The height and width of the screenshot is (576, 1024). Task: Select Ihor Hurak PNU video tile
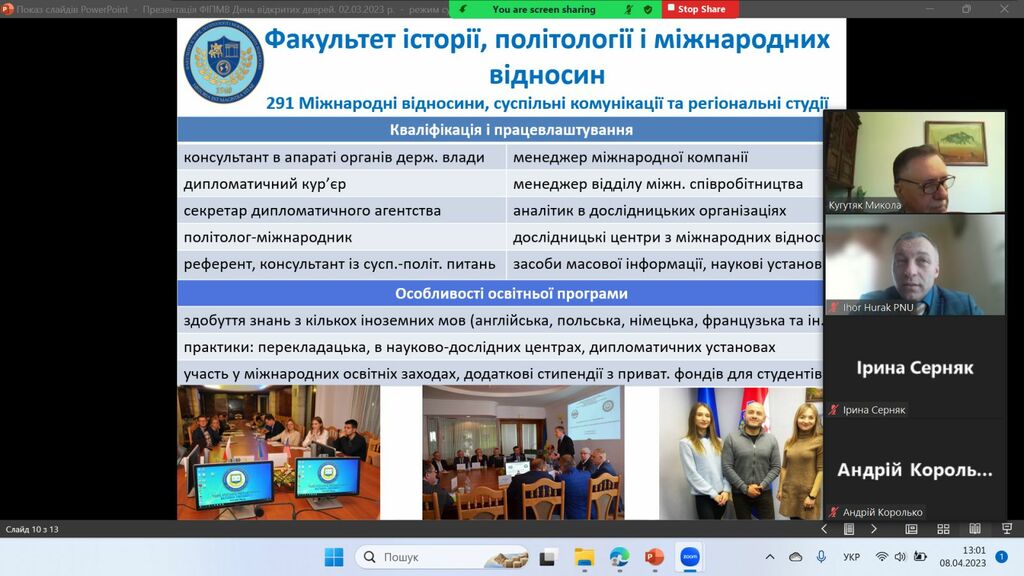click(914, 264)
